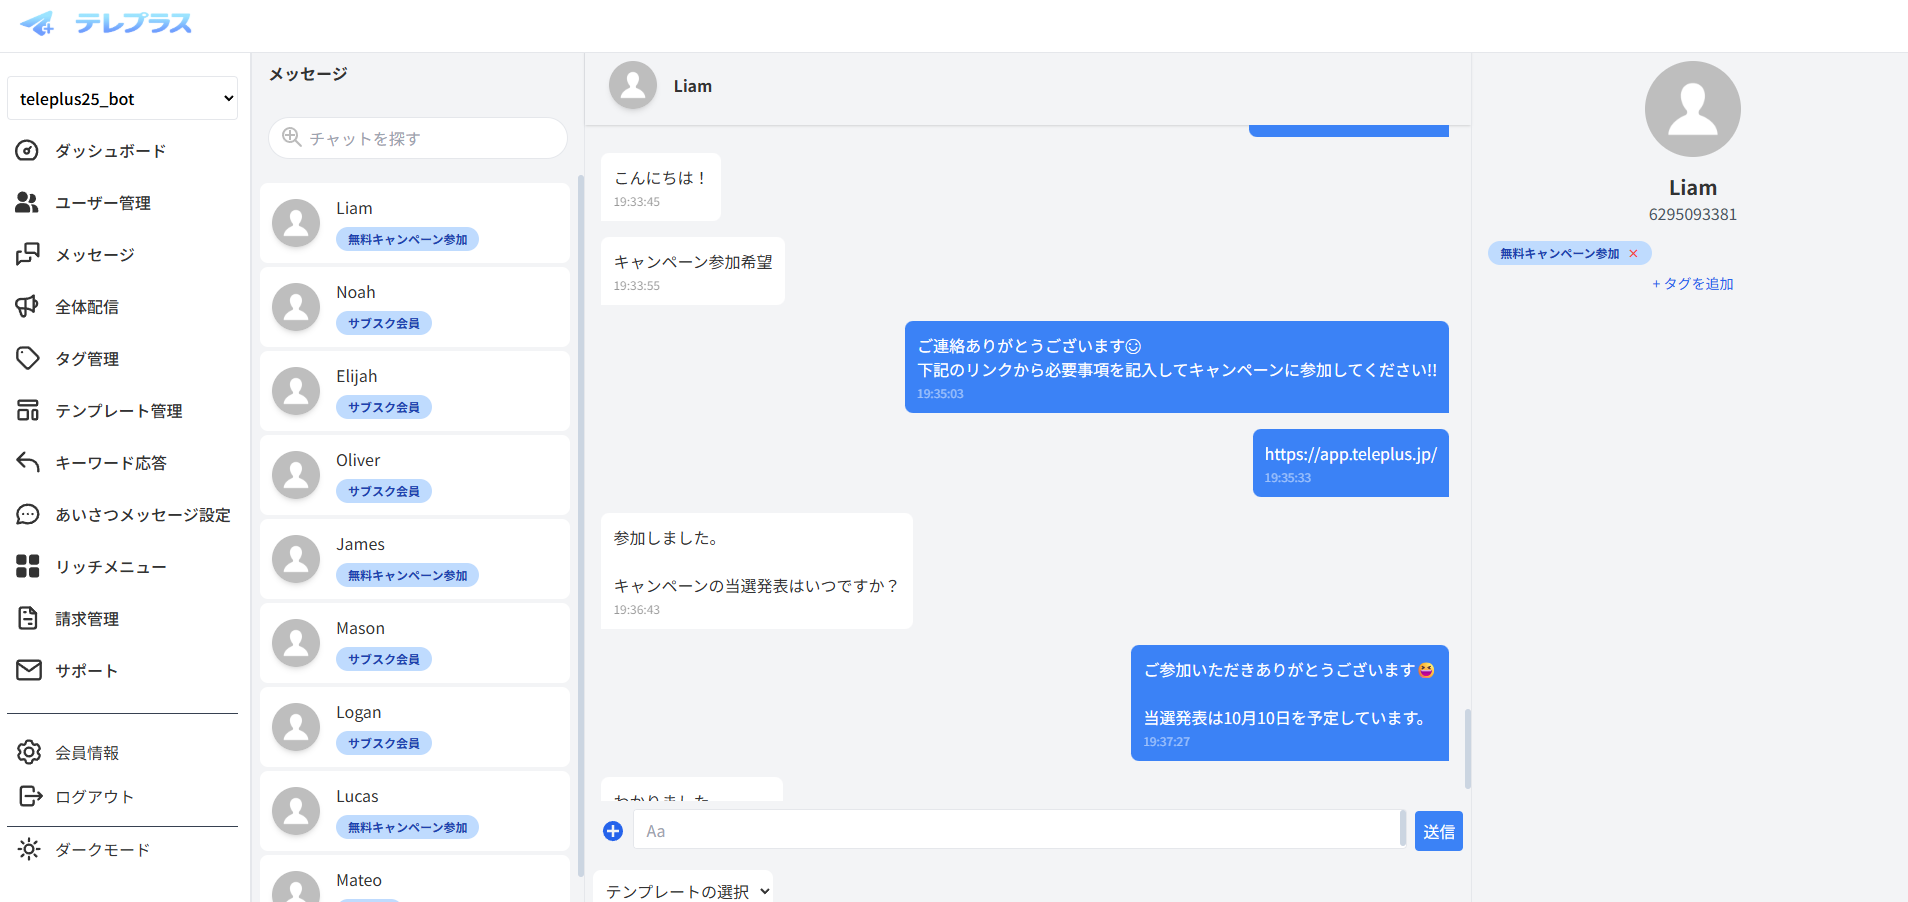The image size is (1908, 902).
Task: Click Liam's large profile avatar
Action: point(1693,109)
